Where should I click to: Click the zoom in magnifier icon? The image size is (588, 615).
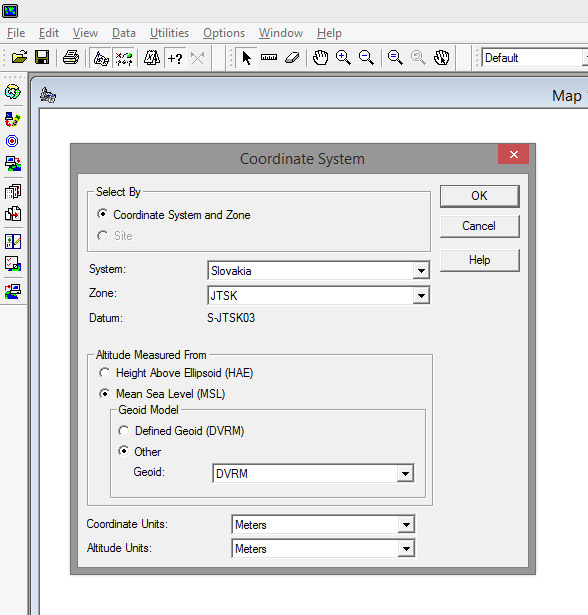(x=343, y=58)
